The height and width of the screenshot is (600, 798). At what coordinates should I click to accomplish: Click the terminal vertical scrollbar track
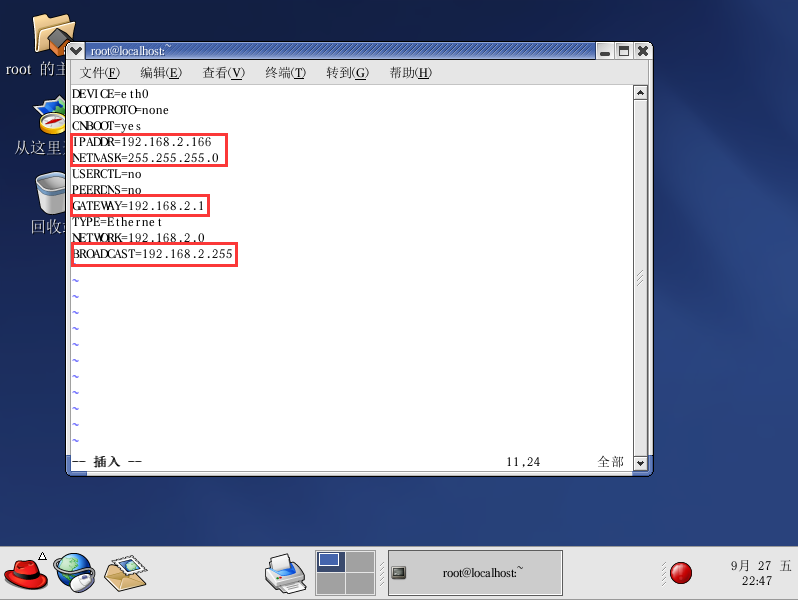coord(640,278)
